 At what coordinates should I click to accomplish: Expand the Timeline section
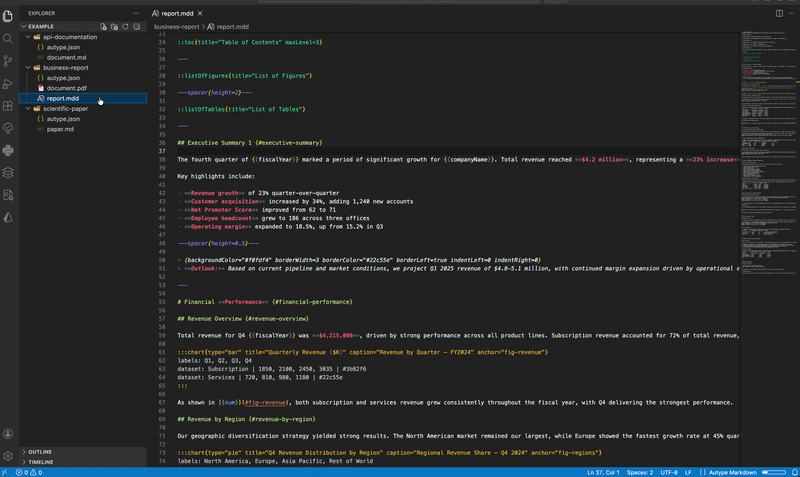tap(41, 462)
